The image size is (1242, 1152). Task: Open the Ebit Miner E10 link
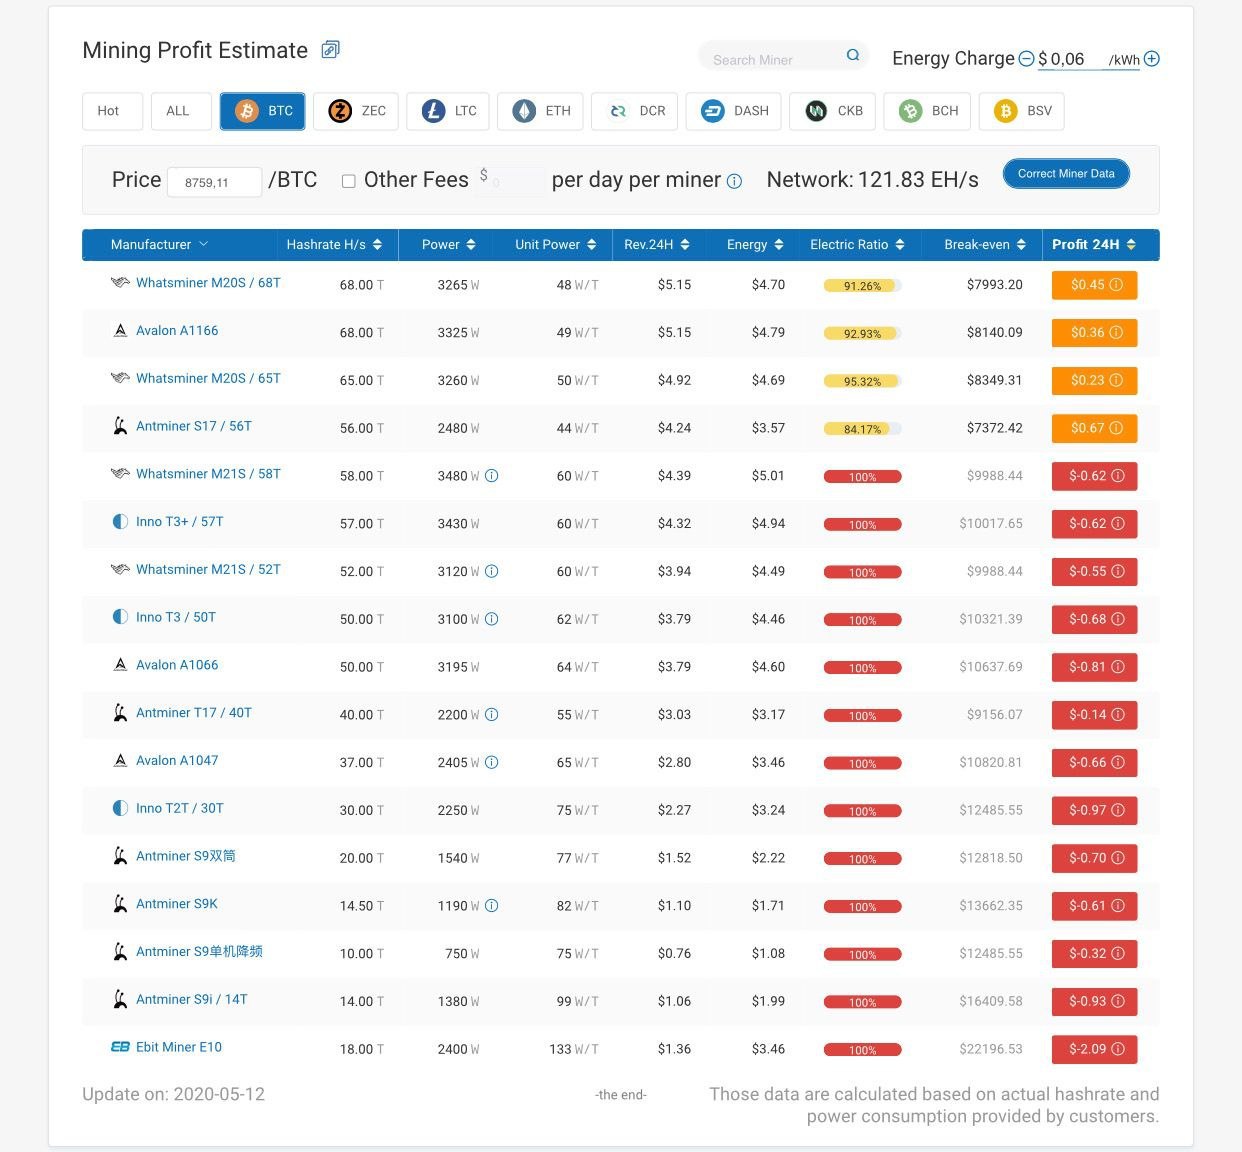click(x=179, y=1047)
